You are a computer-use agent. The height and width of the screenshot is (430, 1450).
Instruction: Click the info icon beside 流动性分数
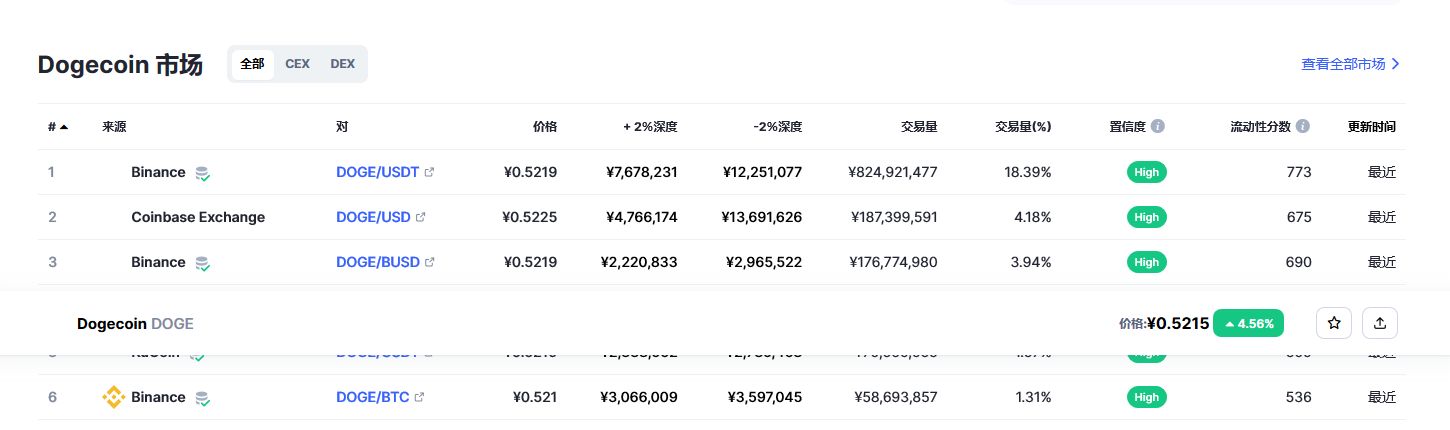(x=1303, y=127)
